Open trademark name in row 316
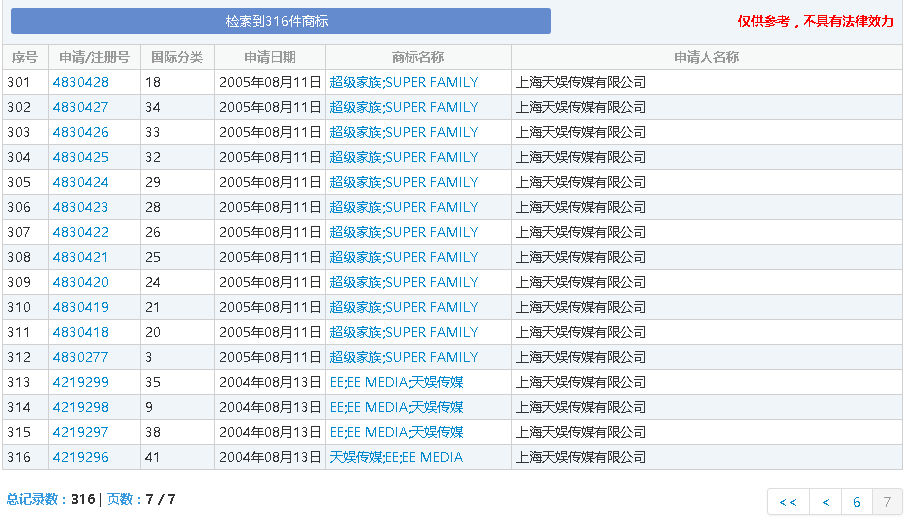The image size is (904, 522). 396,457
